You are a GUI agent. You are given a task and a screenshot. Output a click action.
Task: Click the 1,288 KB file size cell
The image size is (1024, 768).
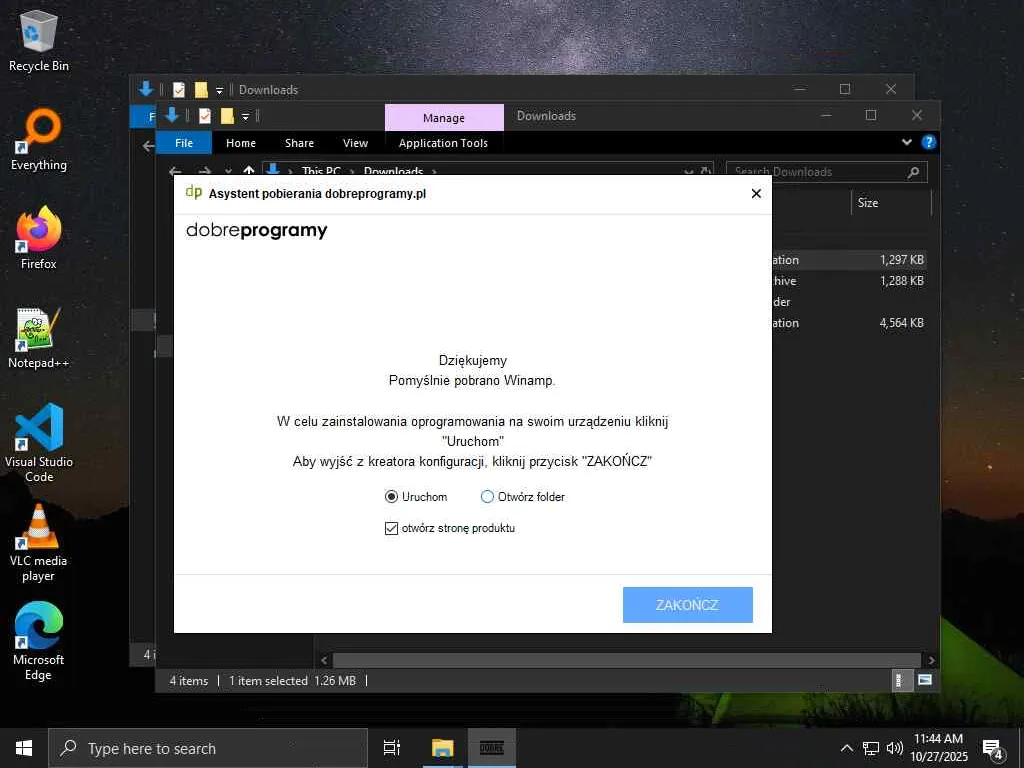[x=901, y=281]
